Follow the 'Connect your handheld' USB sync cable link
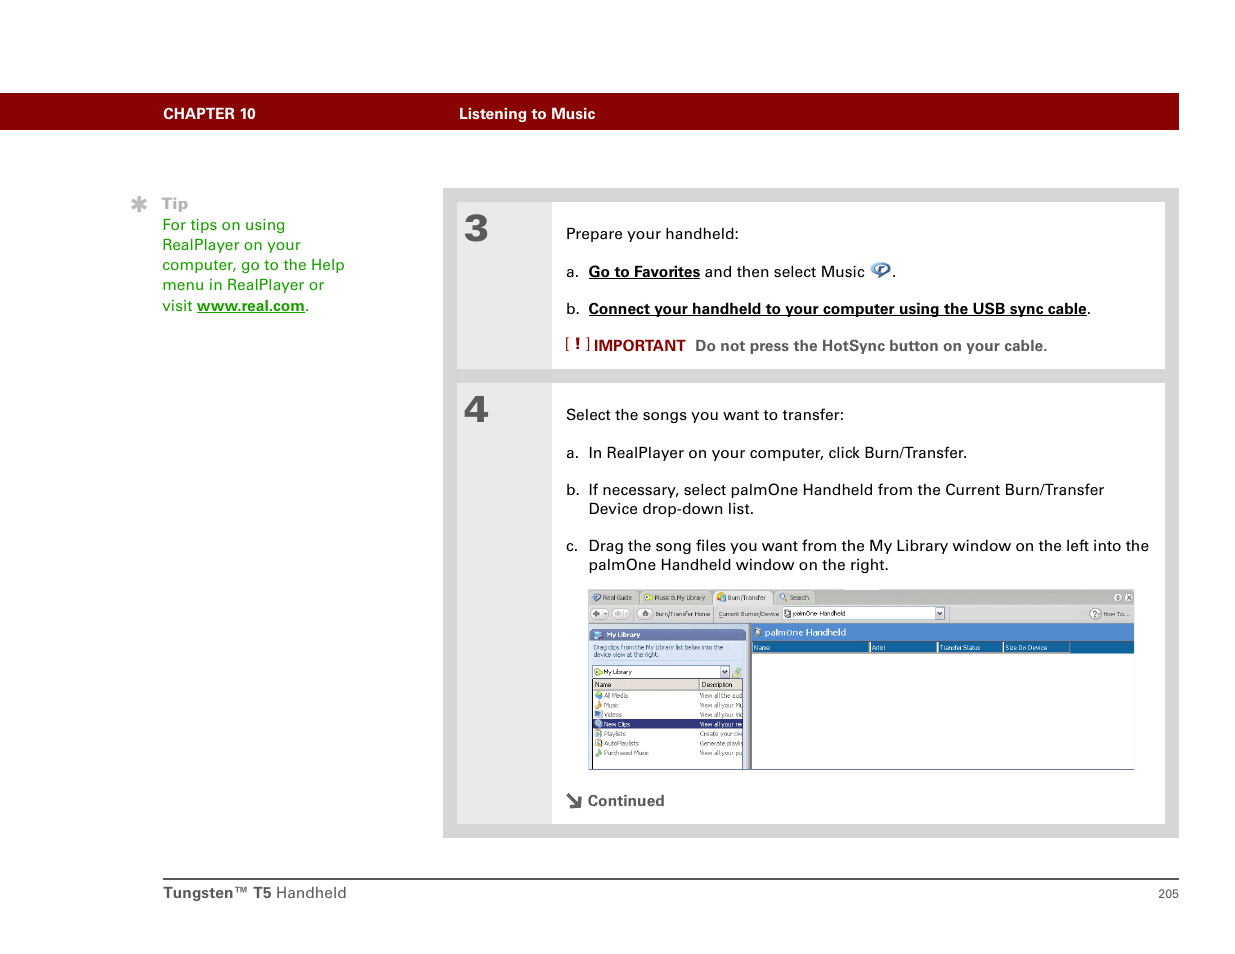Image resolution: width=1235 pixels, height=954 pixels. pyautogui.click(x=838, y=309)
